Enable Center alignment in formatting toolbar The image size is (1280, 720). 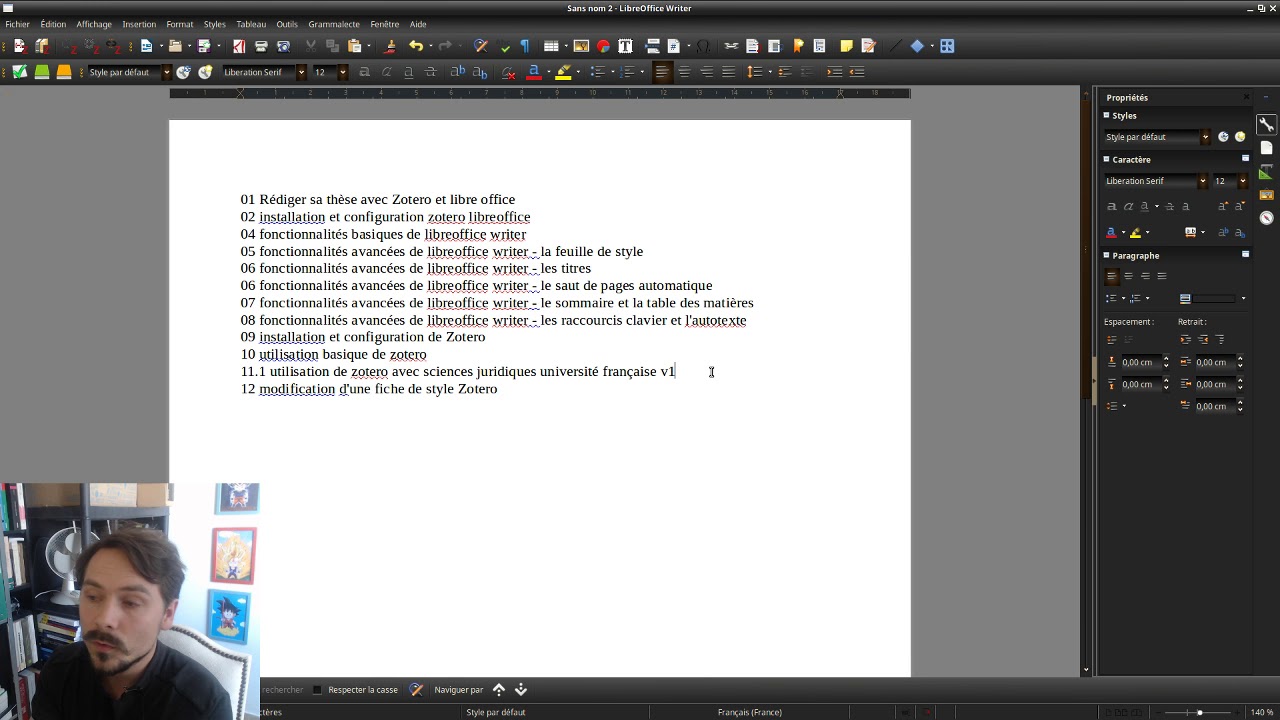pyautogui.click(x=684, y=72)
